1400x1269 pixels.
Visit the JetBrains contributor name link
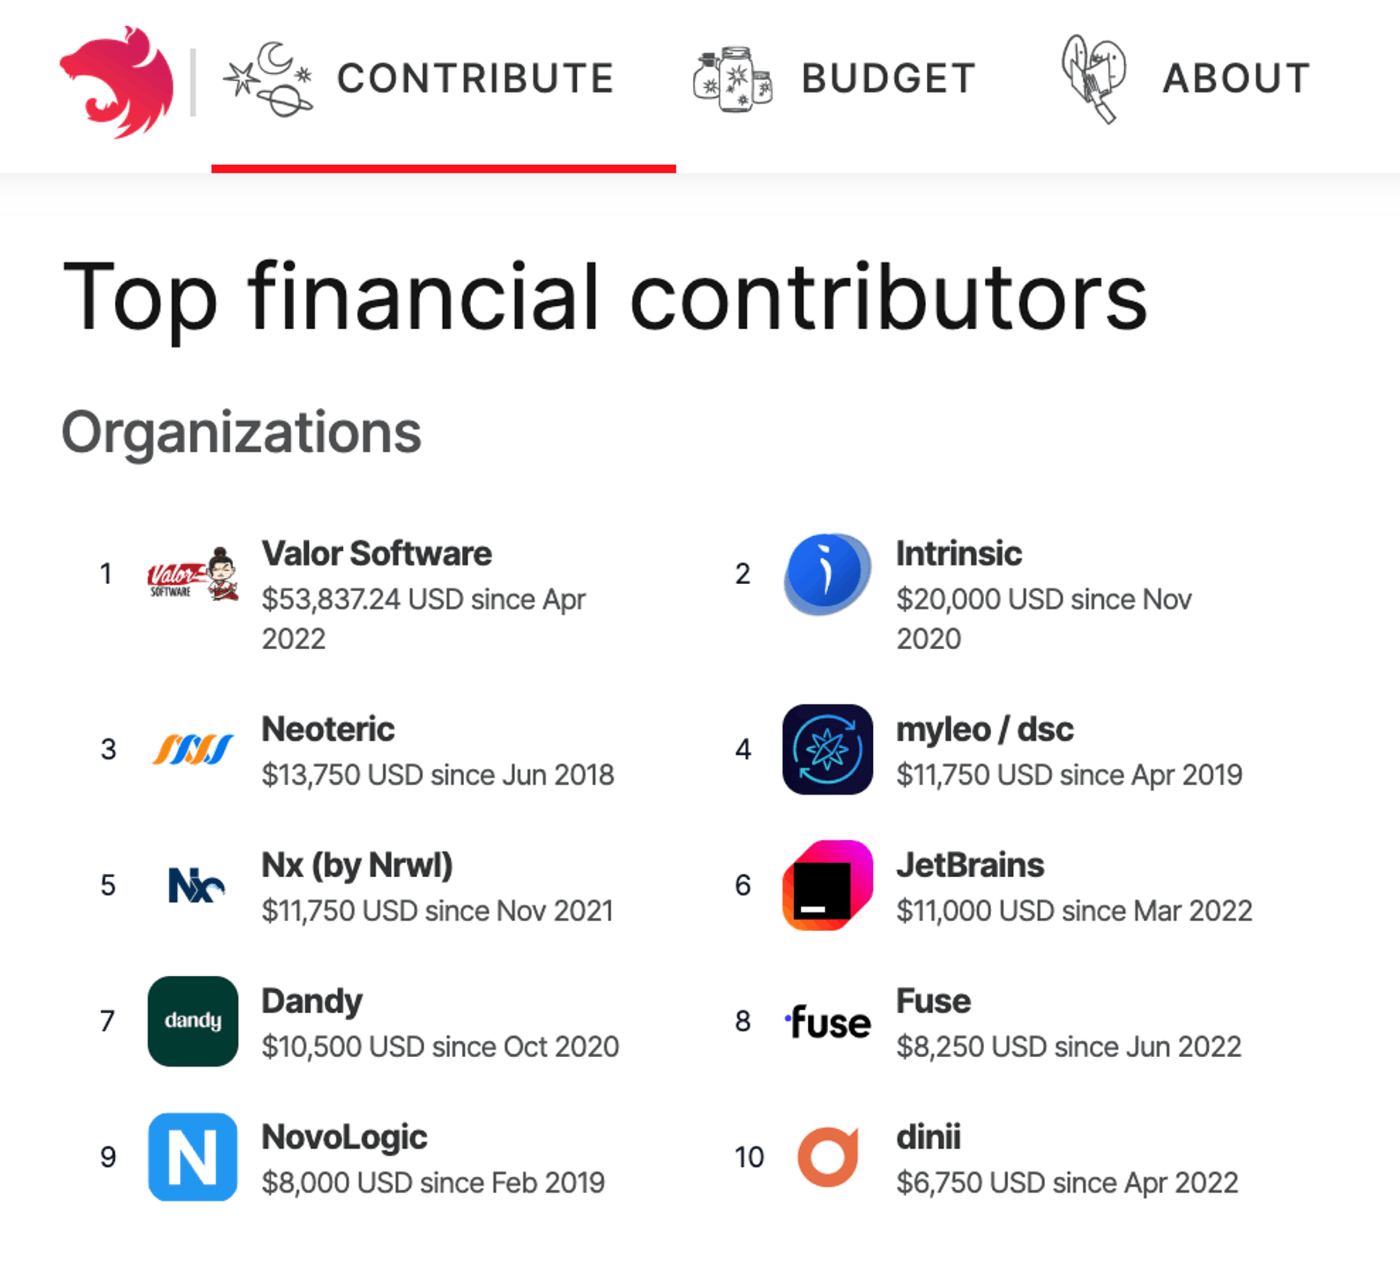point(970,865)
